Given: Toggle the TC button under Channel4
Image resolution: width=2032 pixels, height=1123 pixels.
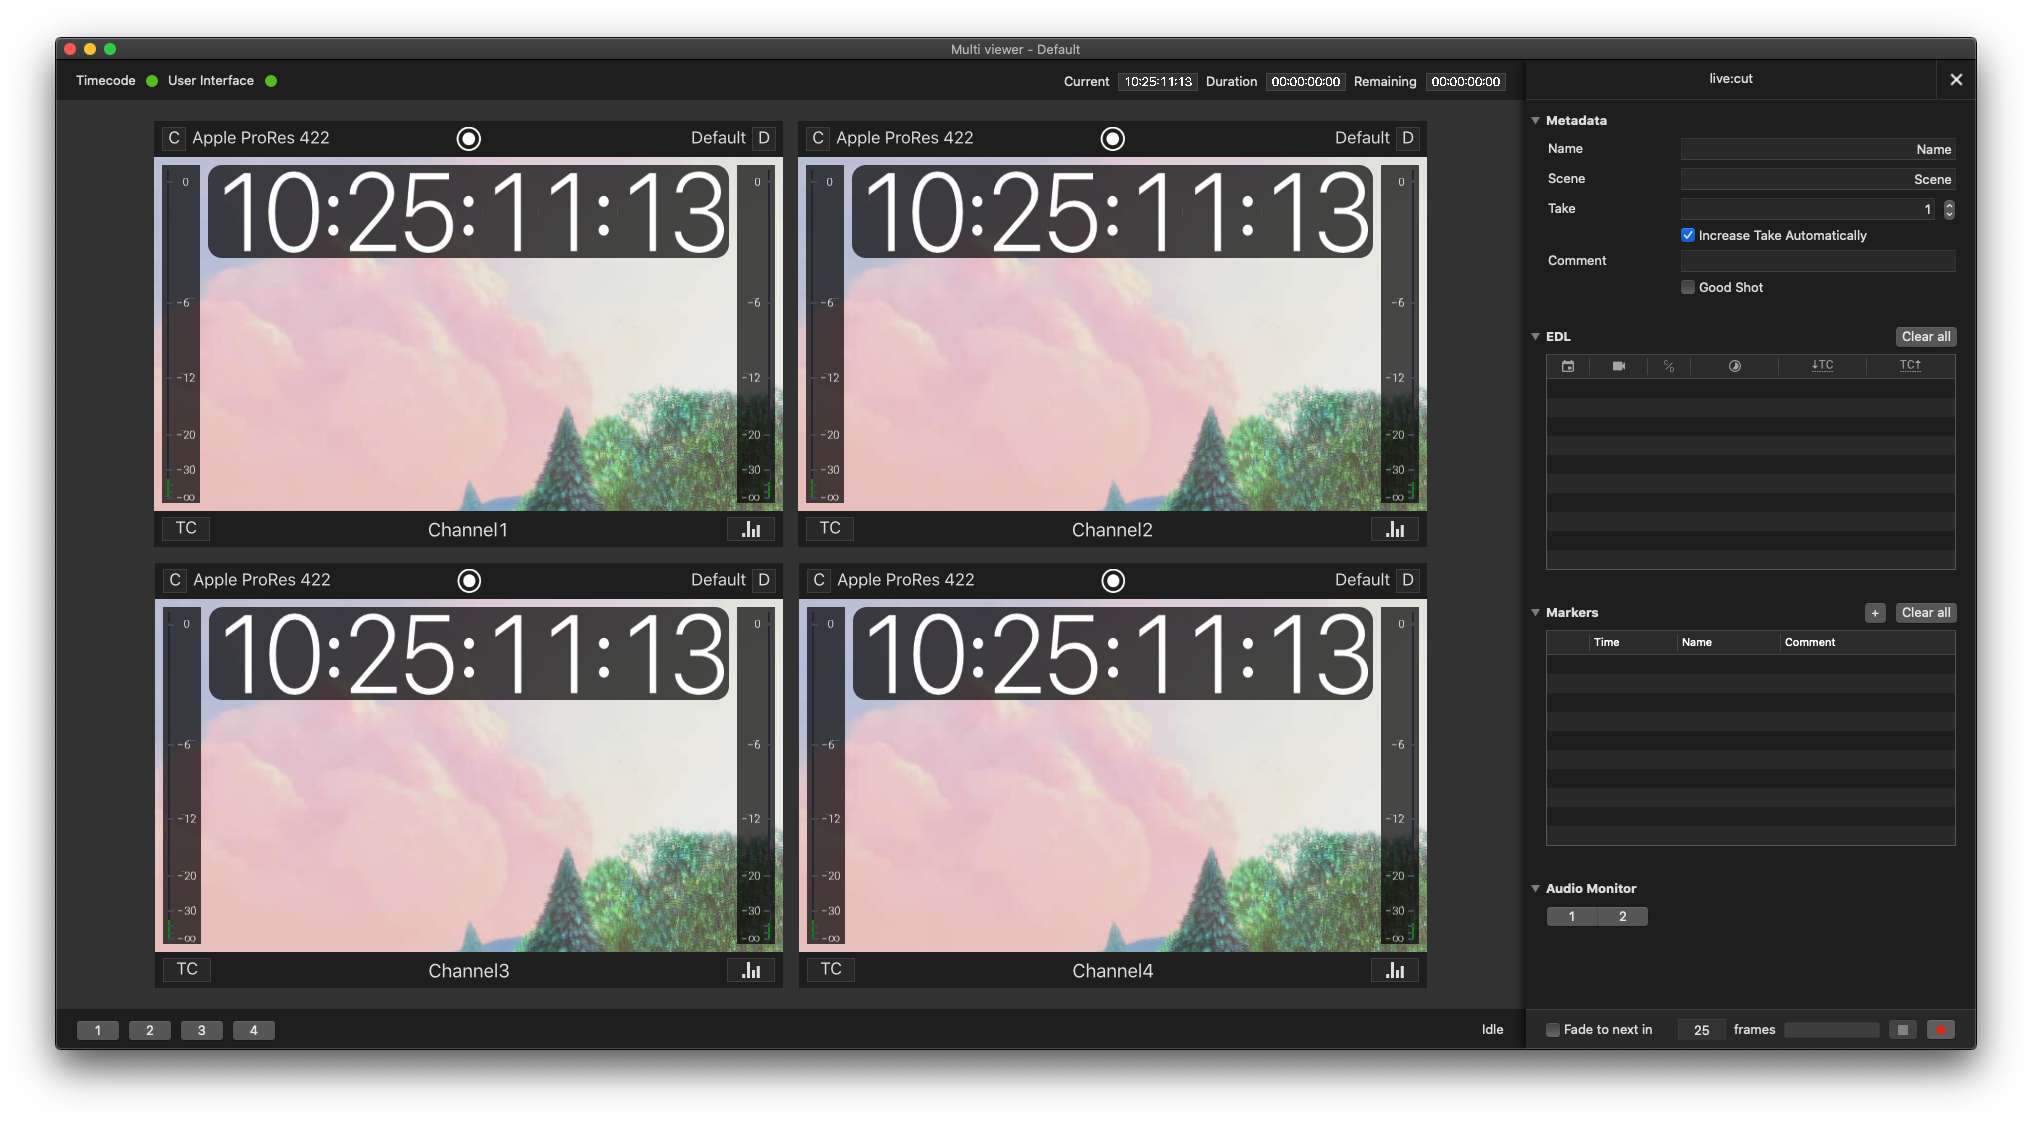Looking at the screenshot, I should 831,969.
